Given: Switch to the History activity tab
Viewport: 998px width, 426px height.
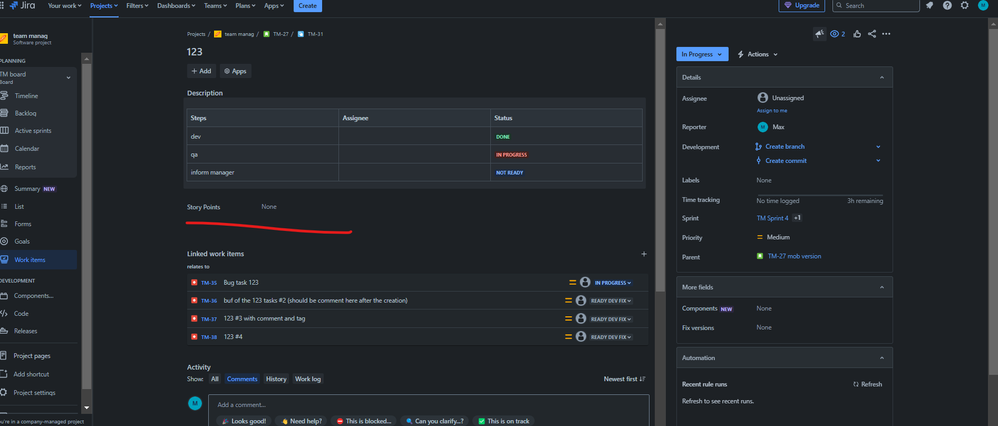Looking at the screenshot, I should pyautogui.click(x=276, y=379).
